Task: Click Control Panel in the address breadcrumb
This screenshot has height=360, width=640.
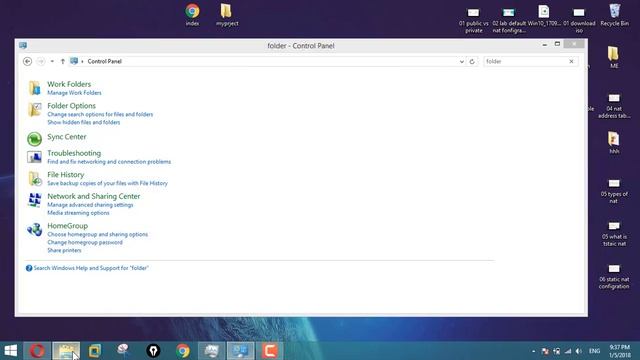Action: pos(104,61)
